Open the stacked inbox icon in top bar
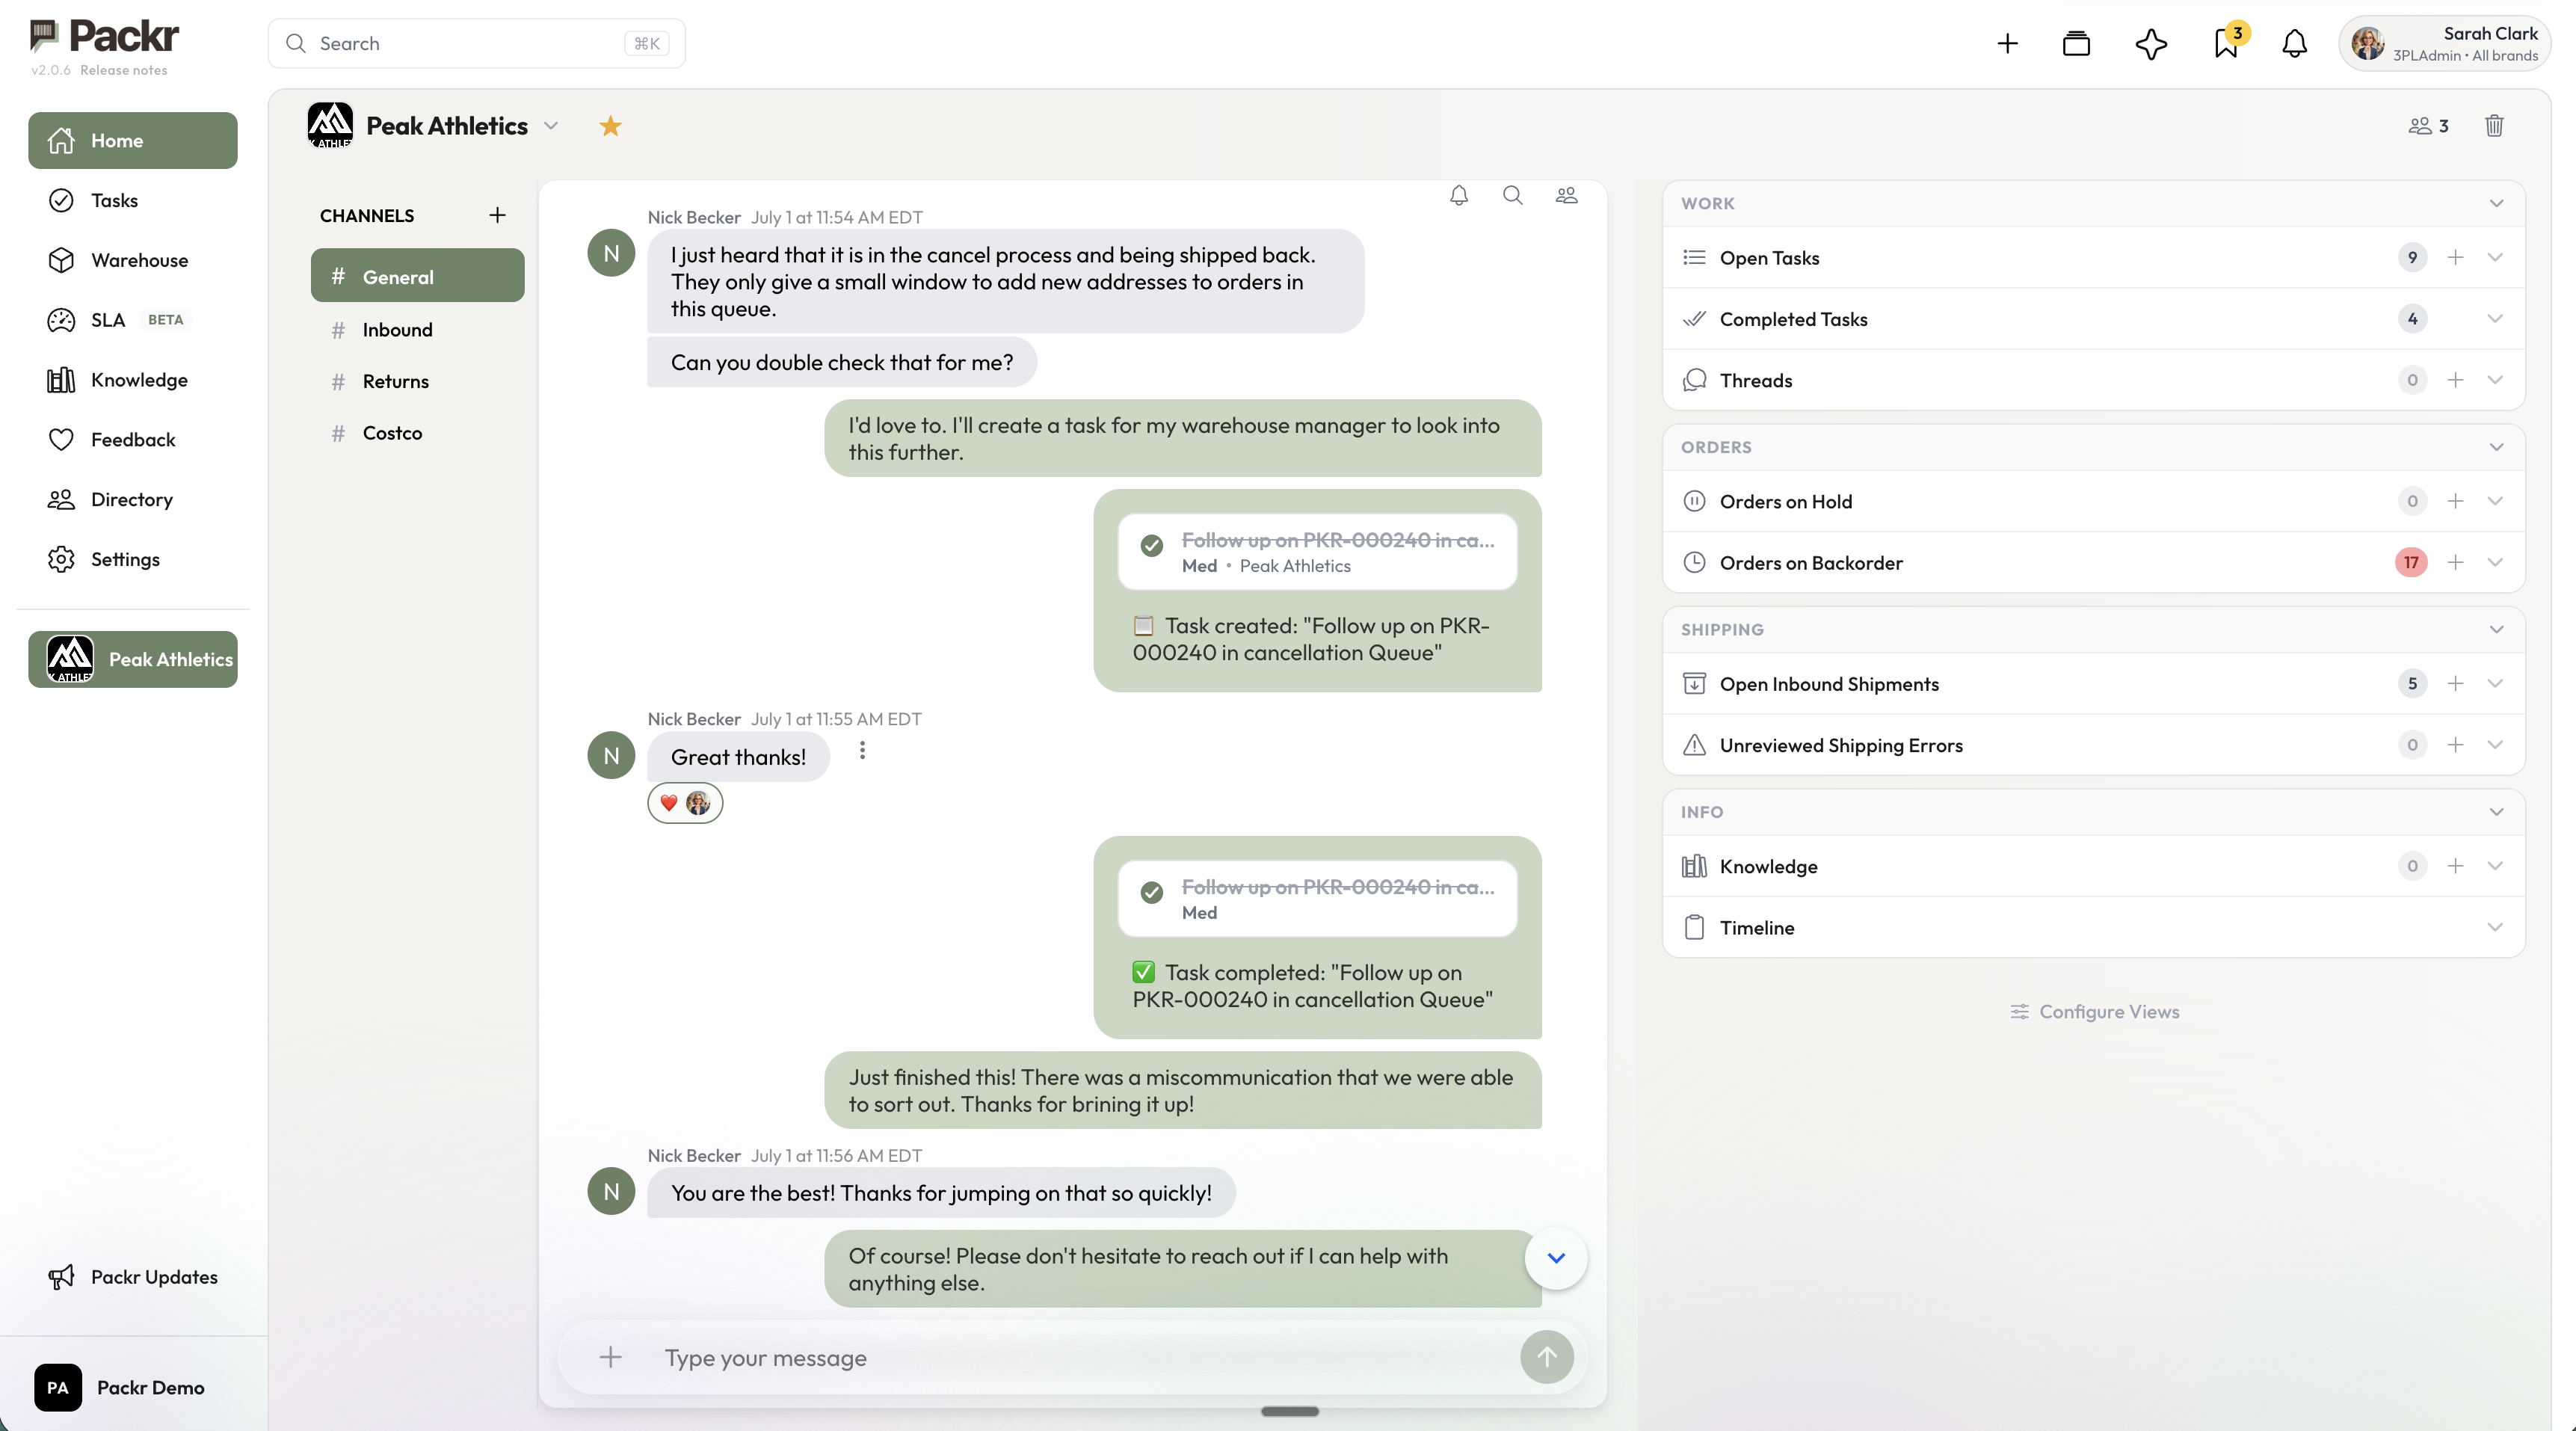The image size is (2576, 1431). point(2076,43)
